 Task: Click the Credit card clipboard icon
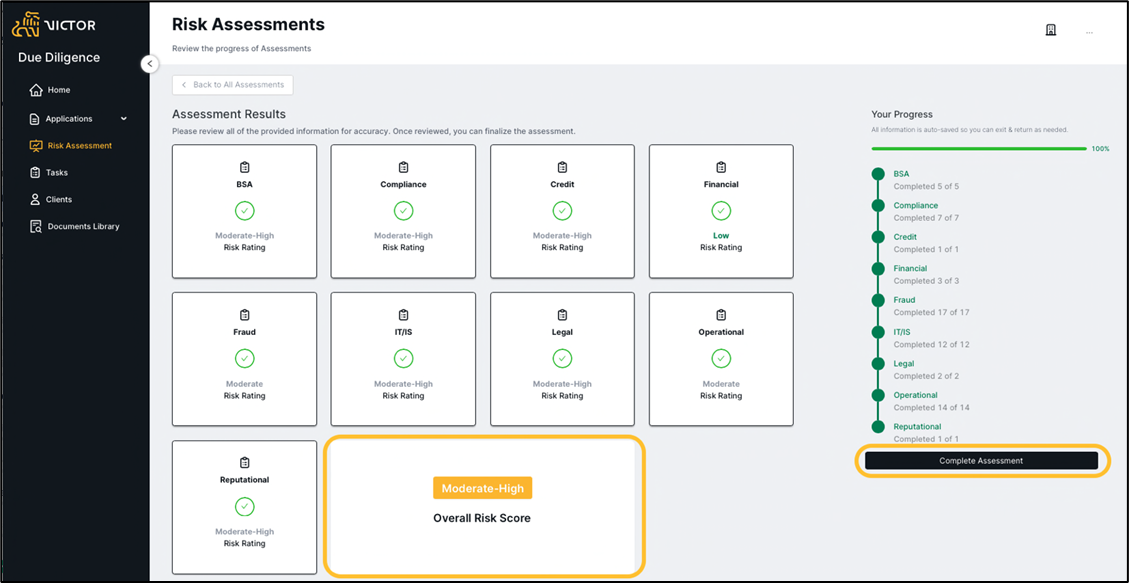click(562, 167)
